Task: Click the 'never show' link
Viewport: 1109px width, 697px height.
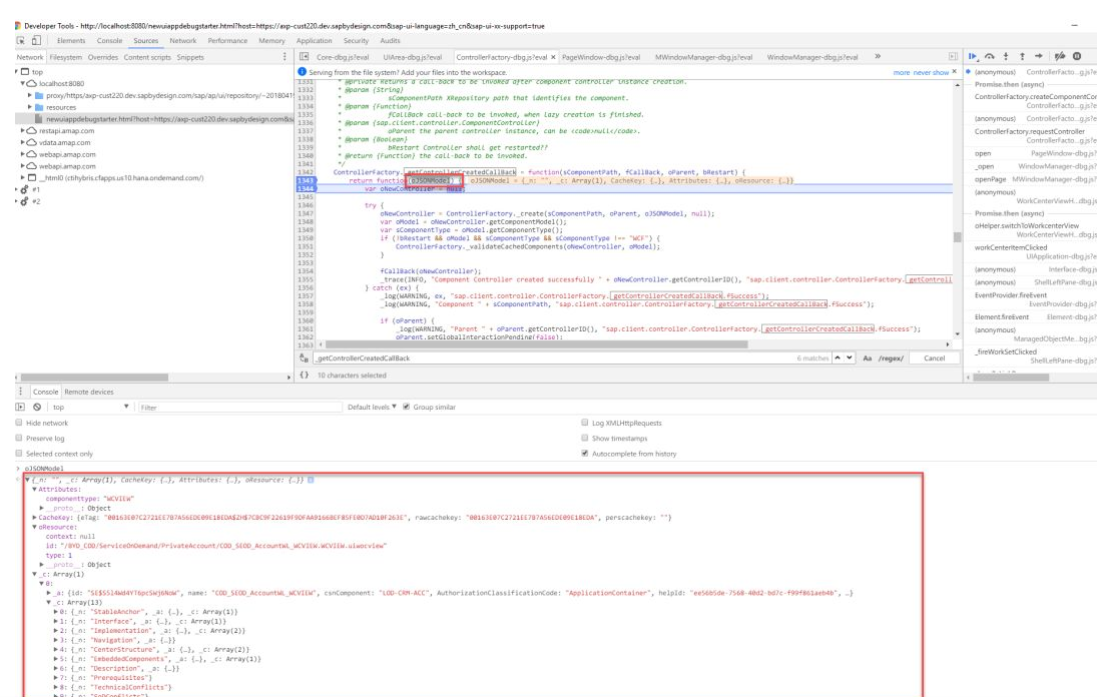Action: tap(931, 72)
